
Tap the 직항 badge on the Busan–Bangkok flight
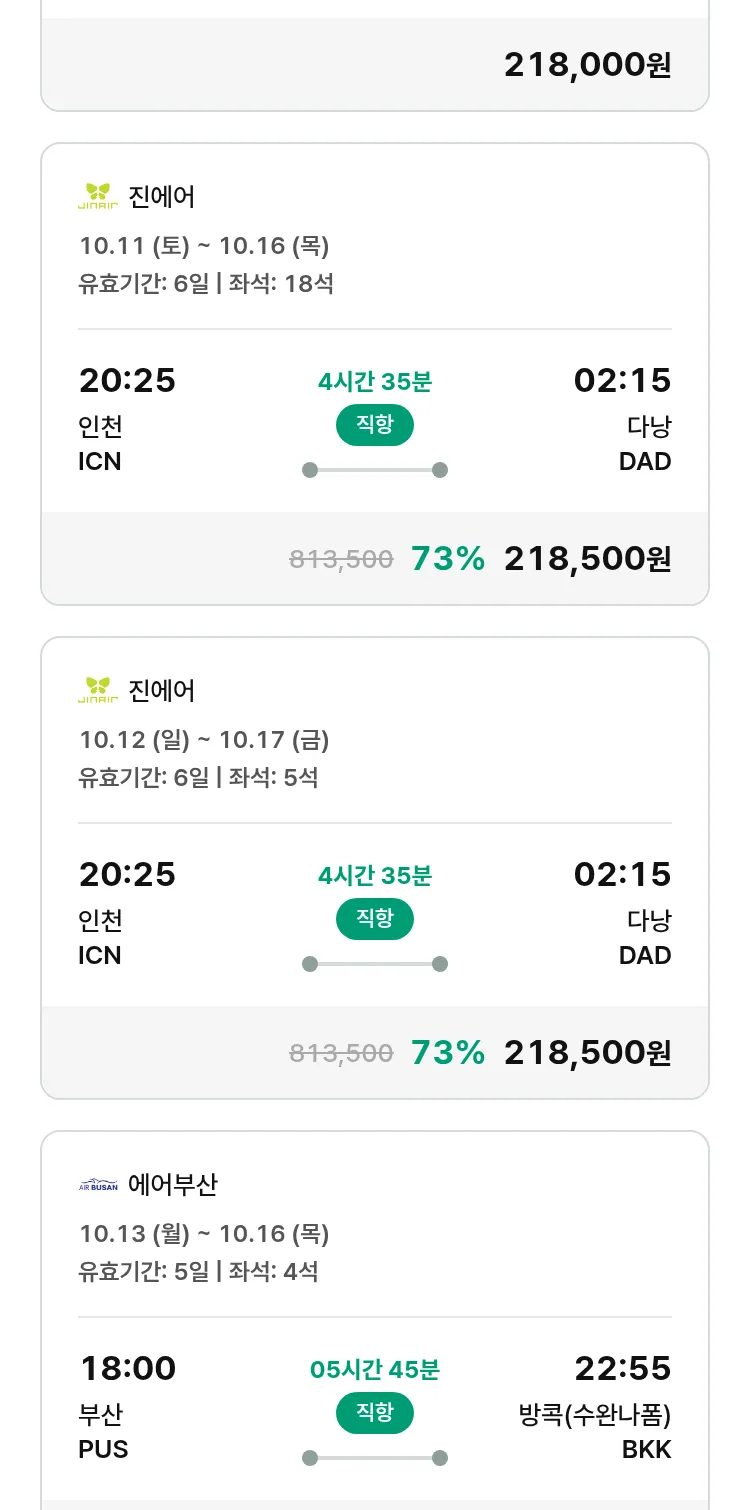point(374,1413)
